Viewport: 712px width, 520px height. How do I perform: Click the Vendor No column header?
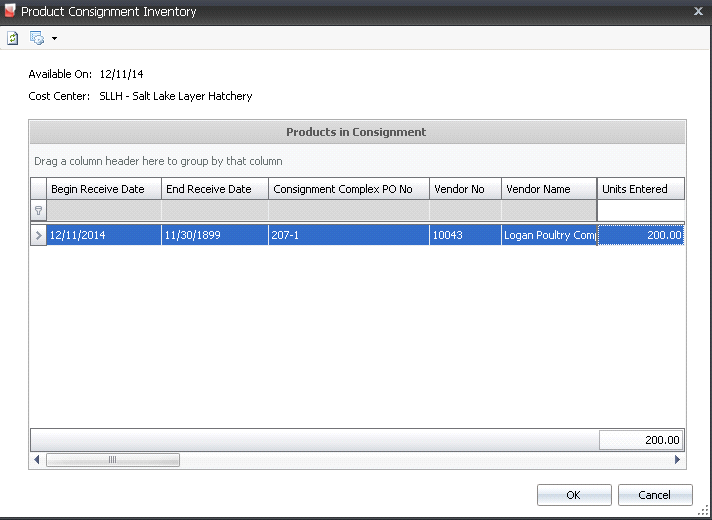[465, 189]
